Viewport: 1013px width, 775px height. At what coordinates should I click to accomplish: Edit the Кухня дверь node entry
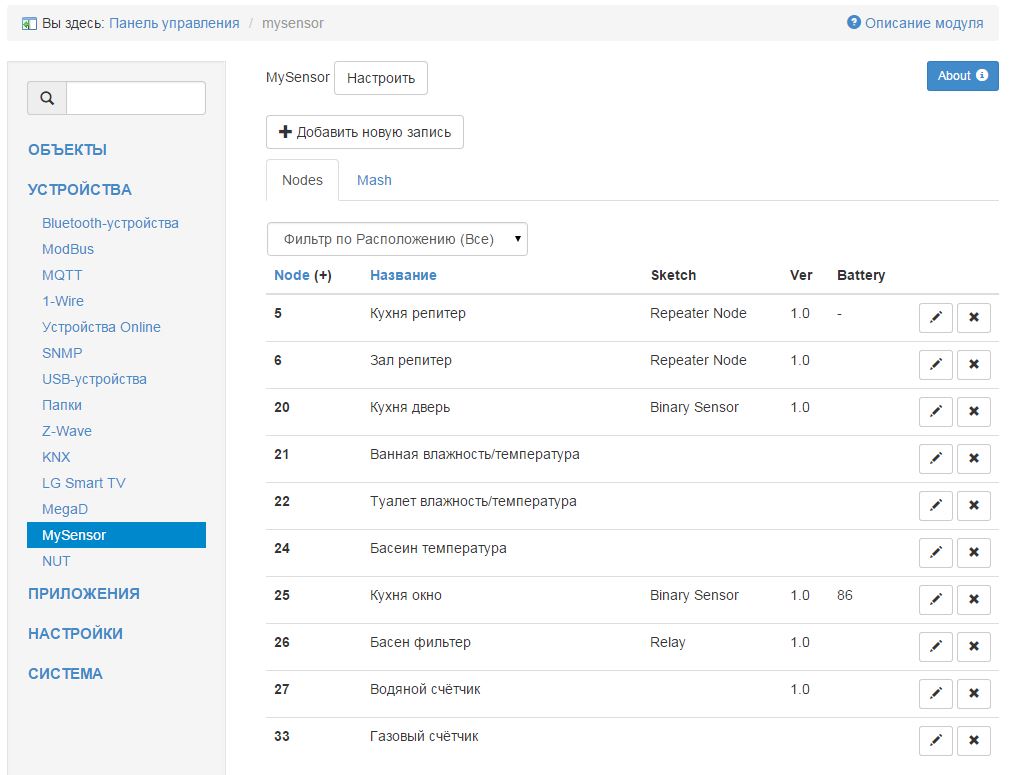click(x=935, y=412)
